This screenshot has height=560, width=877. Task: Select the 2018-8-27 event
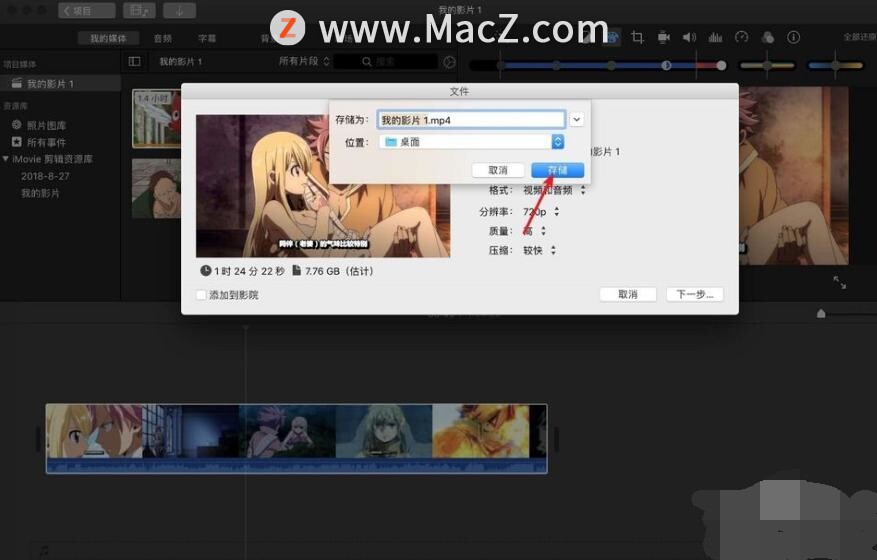tap(45, 176)
